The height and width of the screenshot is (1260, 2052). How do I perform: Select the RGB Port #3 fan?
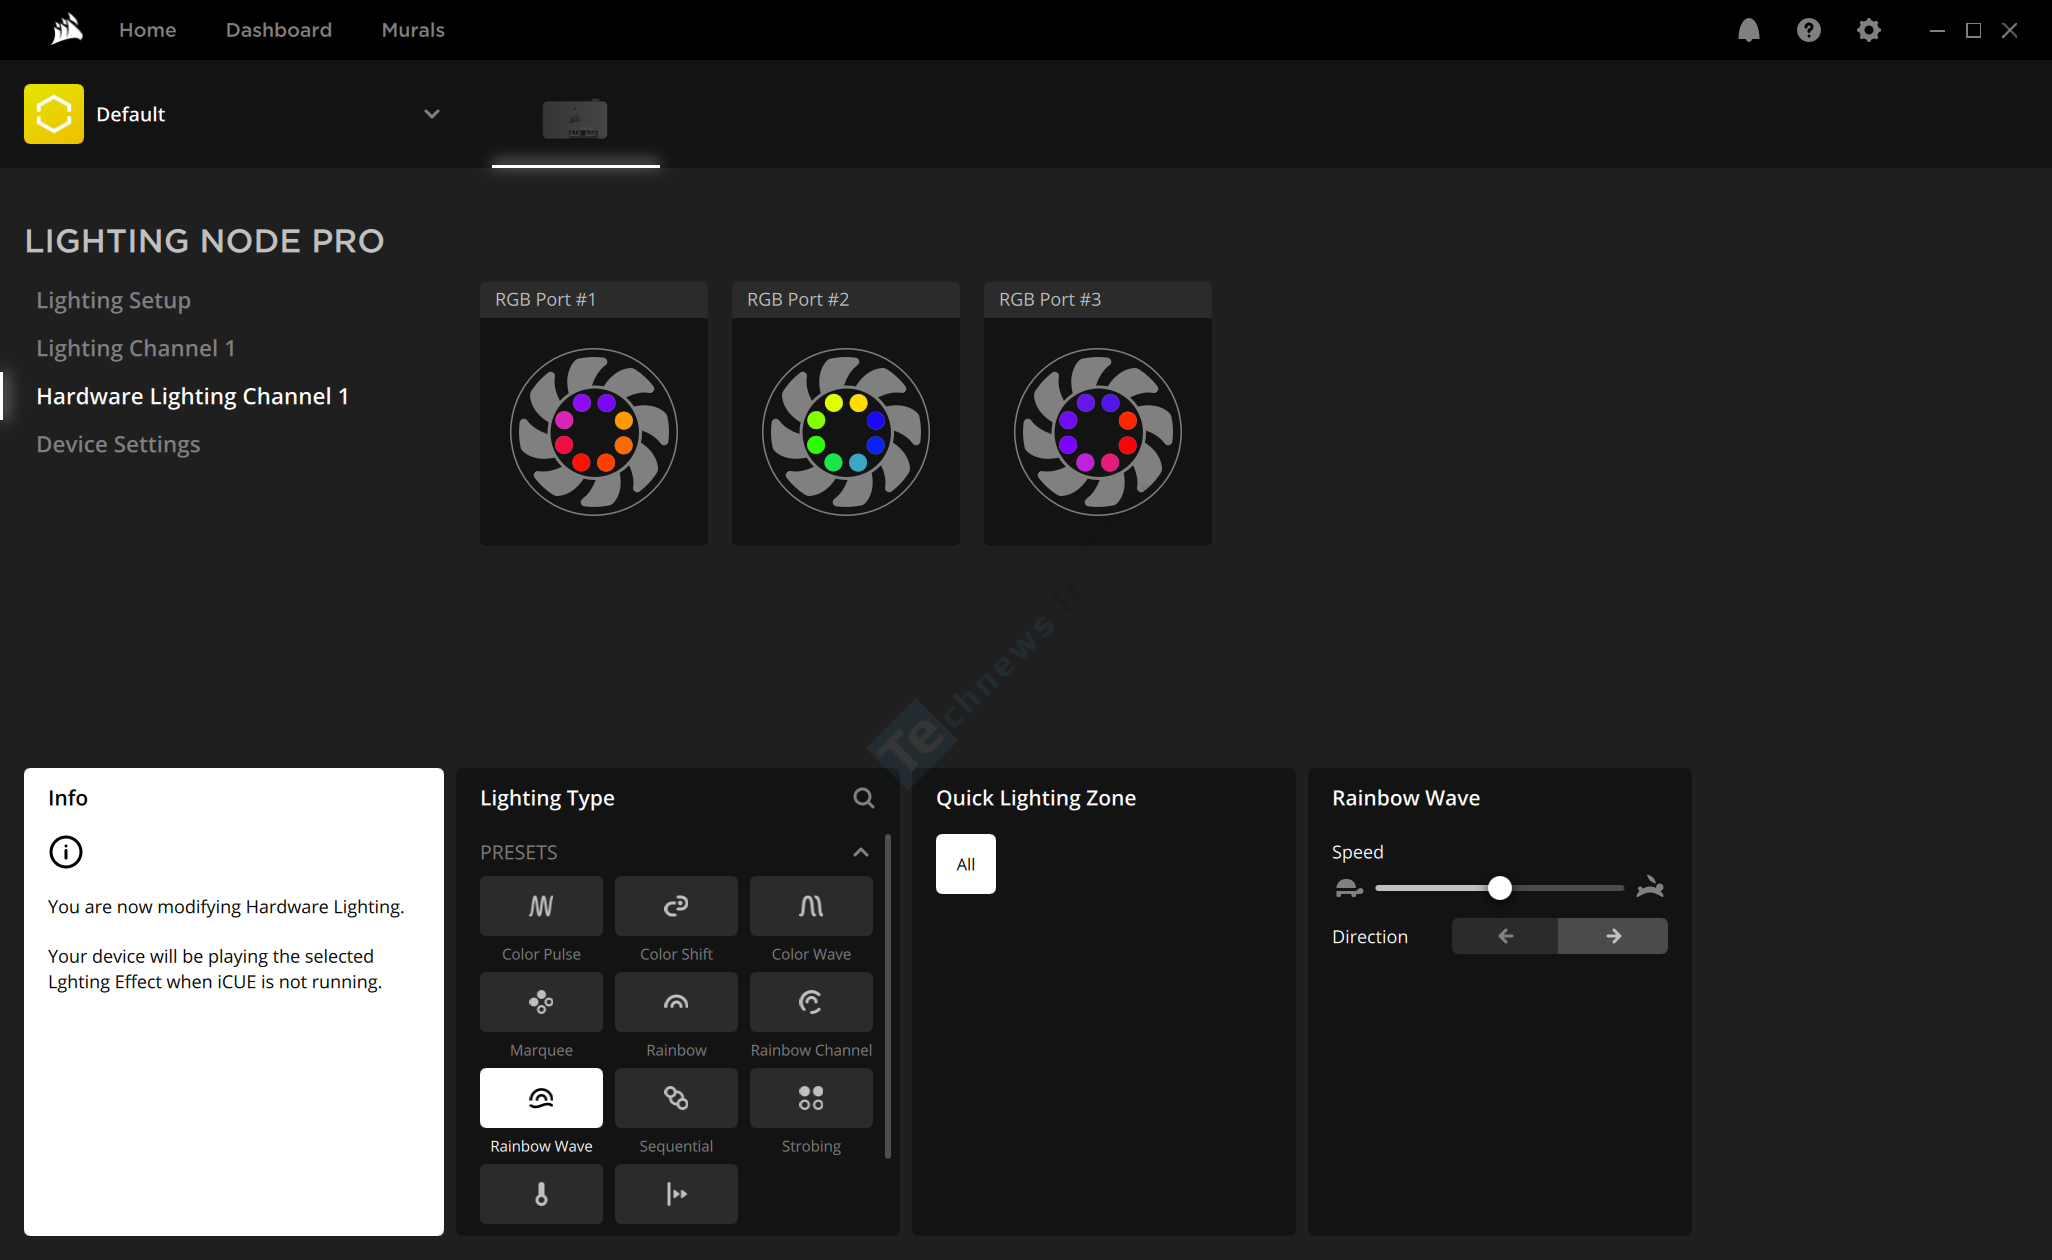click(1098, 432)
